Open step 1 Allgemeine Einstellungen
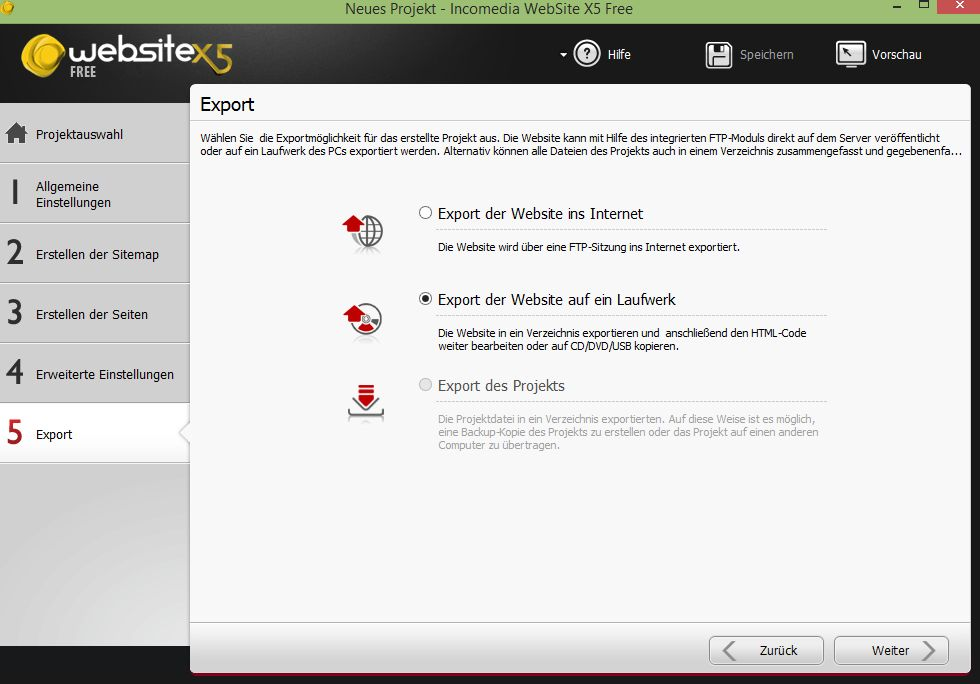This screenshot has width=980, height=684. click(x=94, y=194)
